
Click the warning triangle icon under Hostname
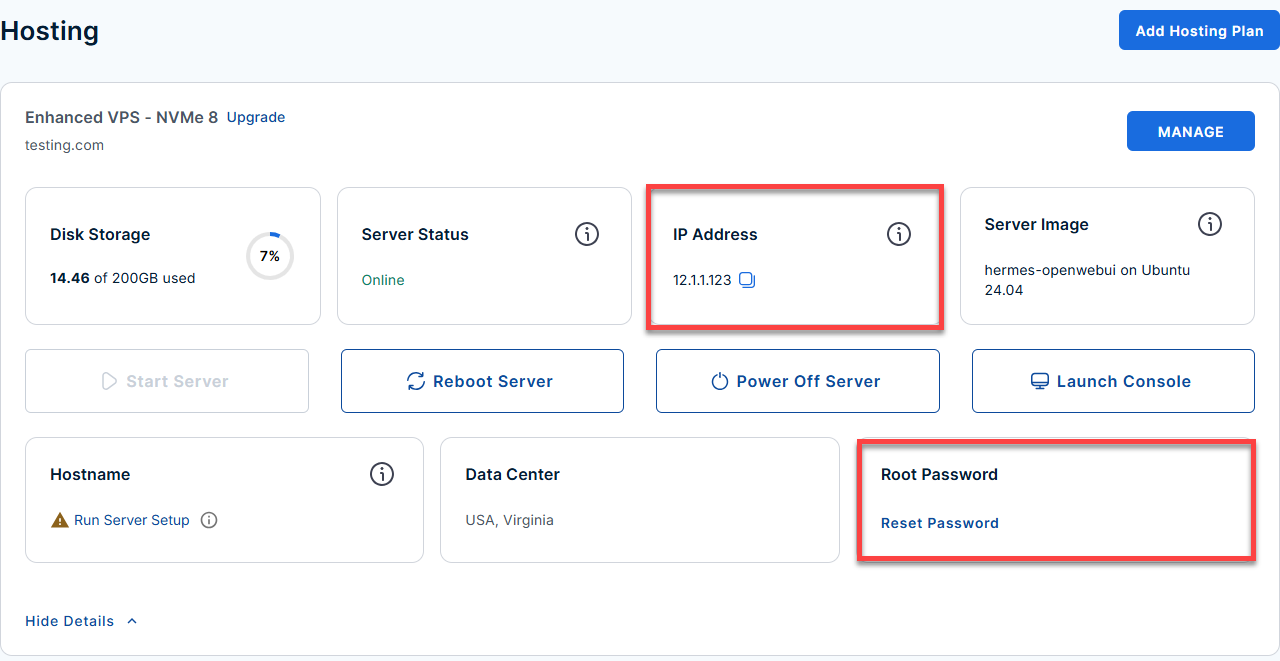point(59,520)
